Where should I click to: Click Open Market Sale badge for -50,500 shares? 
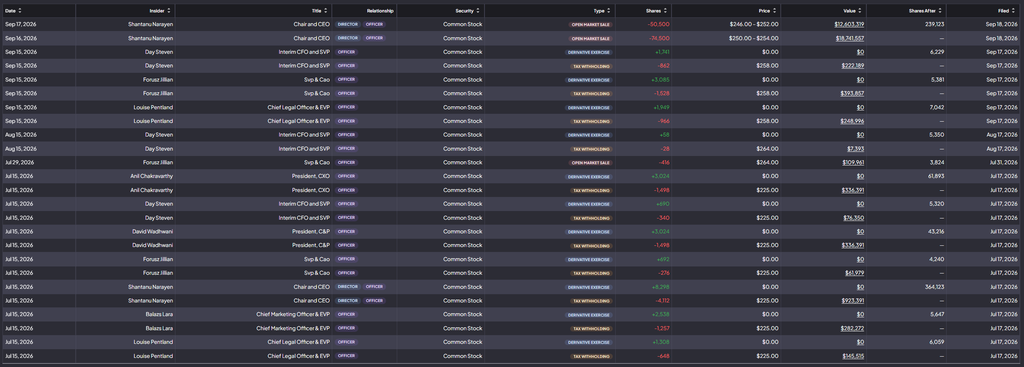pyautogui.click(x=590, y=24)
